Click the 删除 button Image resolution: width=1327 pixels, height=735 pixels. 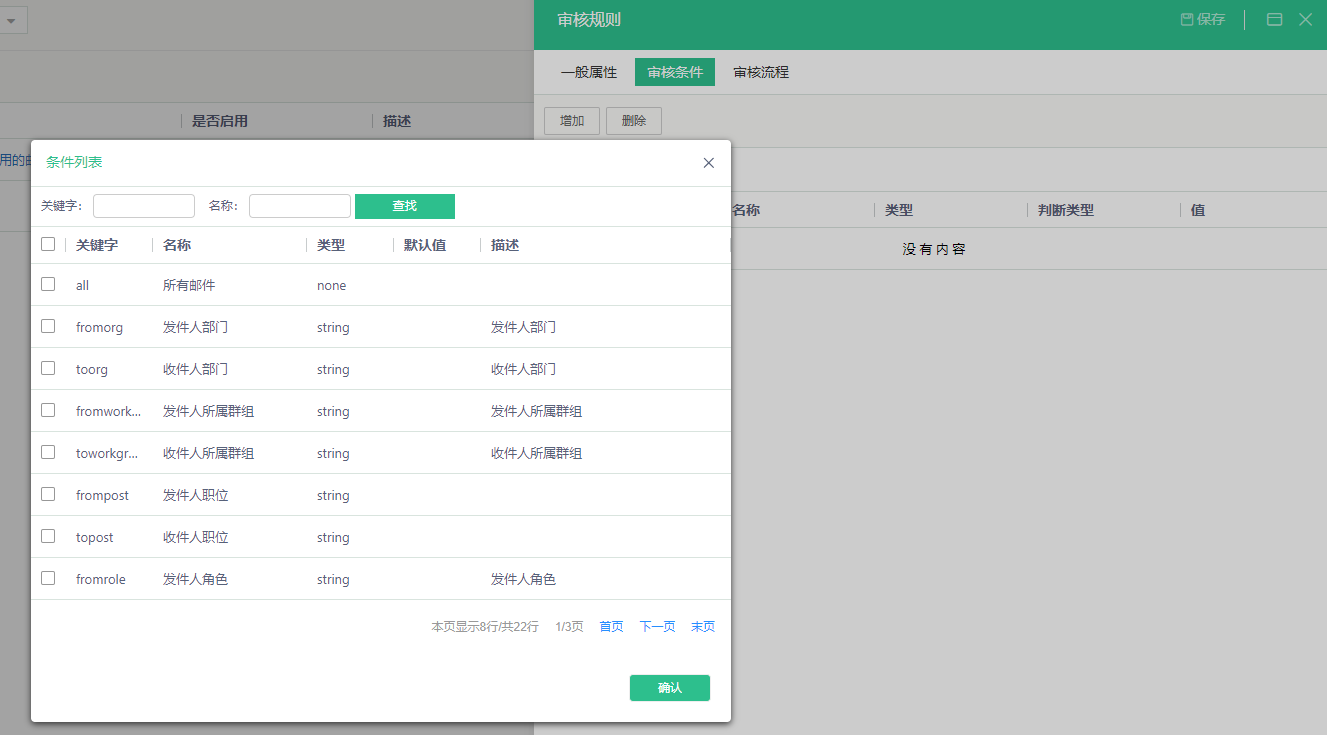pyautogui.click(x=634, y=121)
